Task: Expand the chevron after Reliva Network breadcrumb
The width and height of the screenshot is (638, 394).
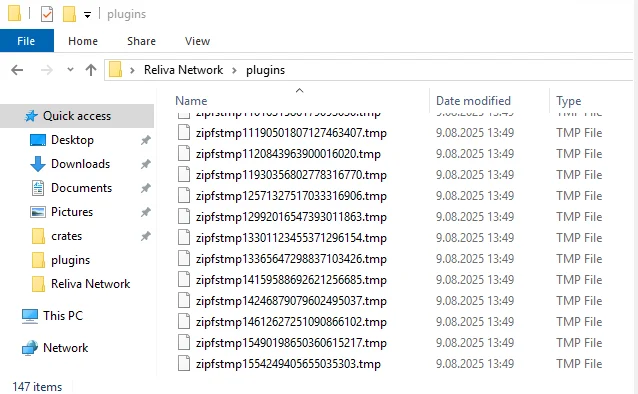Action: (x=234, y=70)
